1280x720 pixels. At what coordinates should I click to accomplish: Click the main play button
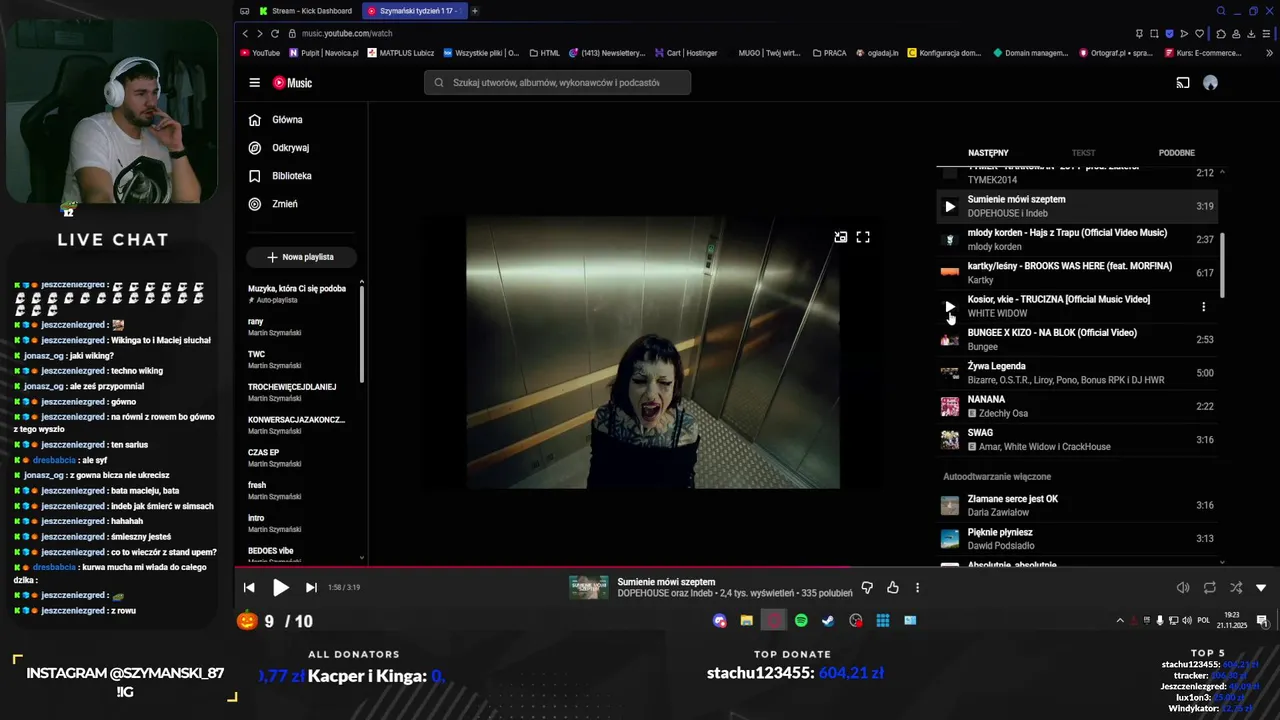[x=281, y=588]
